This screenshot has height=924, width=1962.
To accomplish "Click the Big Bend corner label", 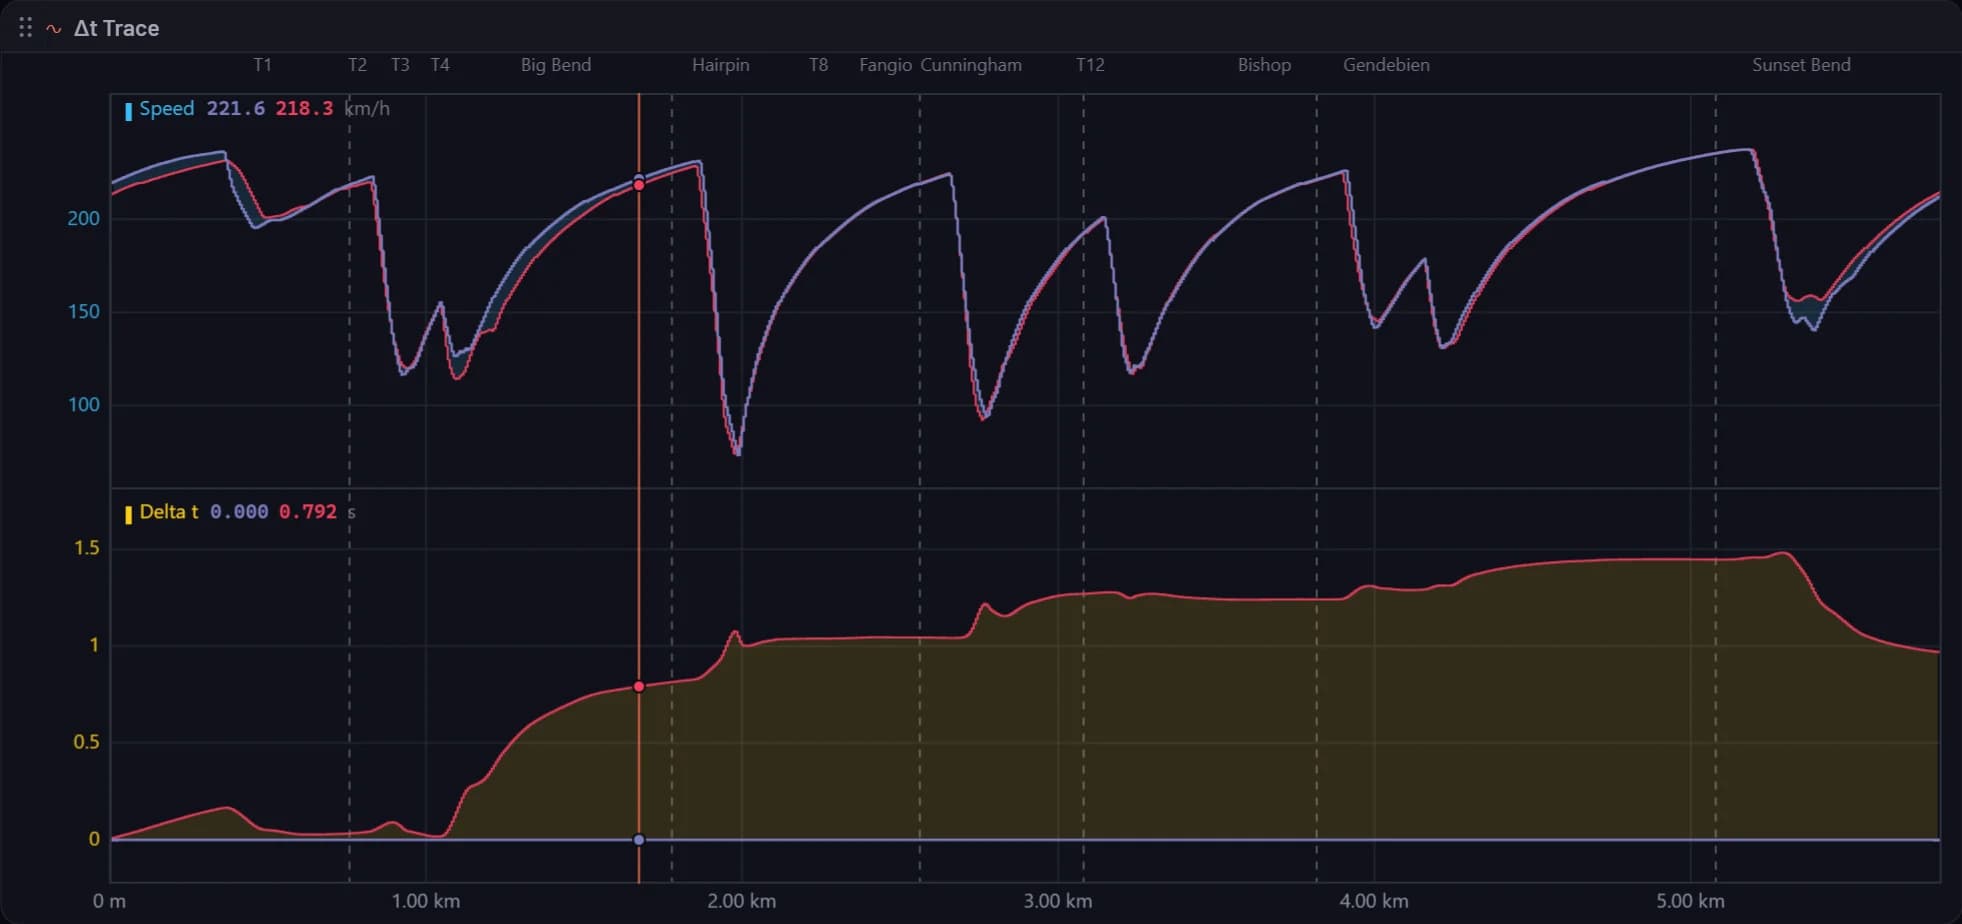I will tap(556, 65).
